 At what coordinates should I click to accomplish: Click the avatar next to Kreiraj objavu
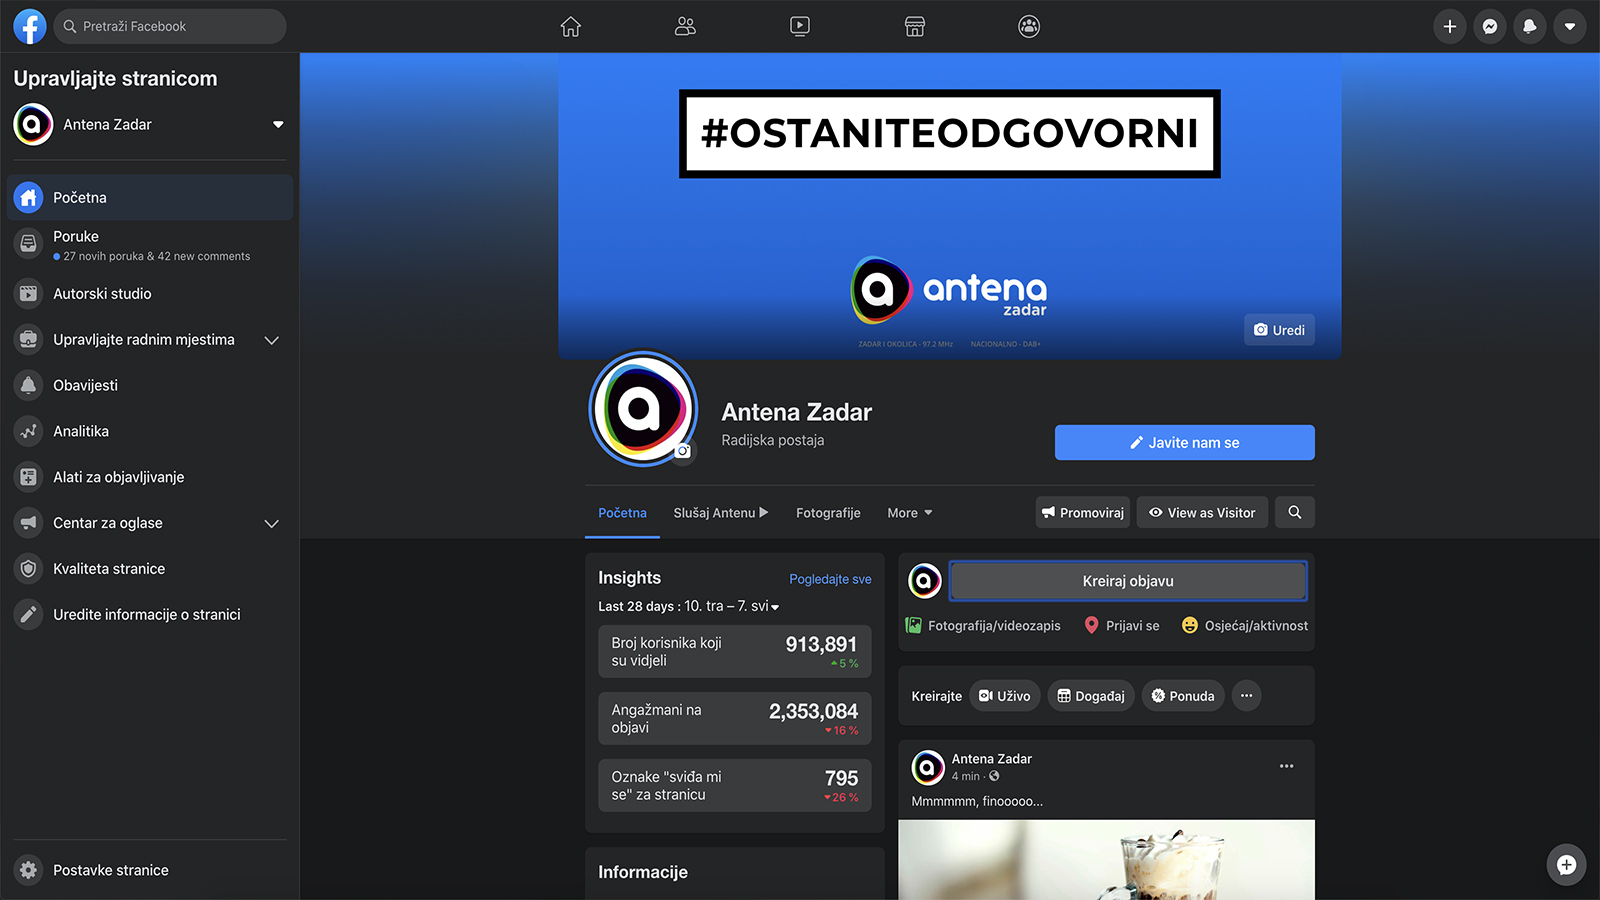(x=925, y=580)
